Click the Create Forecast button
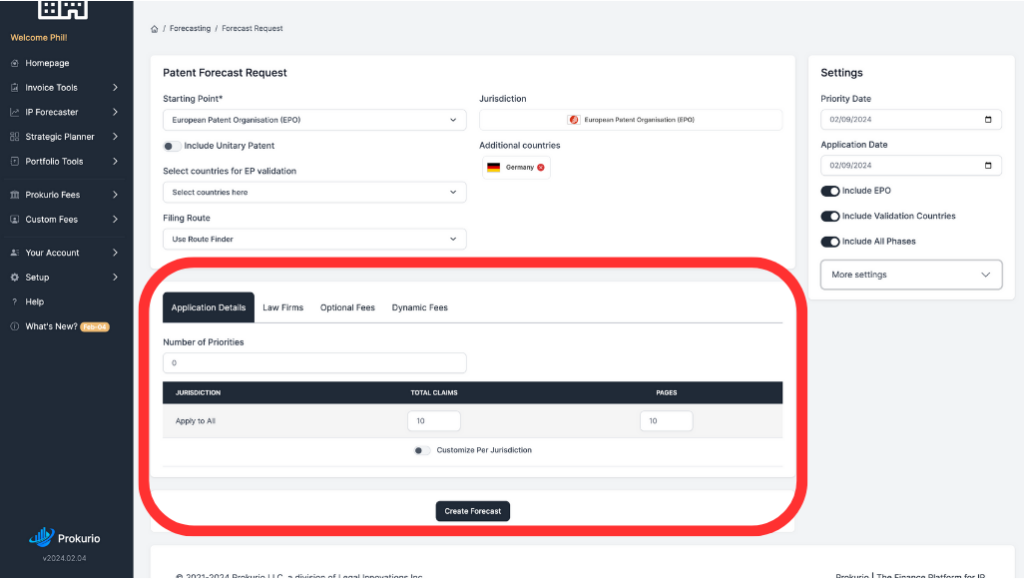Viewport: 1024px width, 579px height. [x=473, y=511]
